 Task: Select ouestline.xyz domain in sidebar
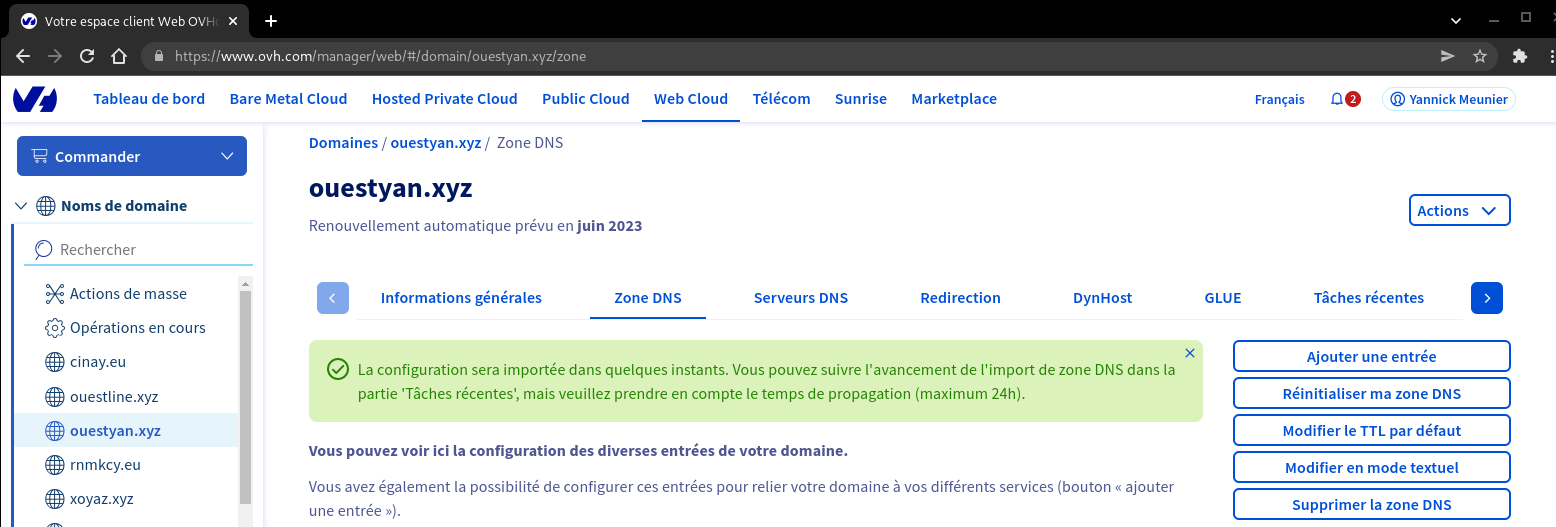[x=114, y=397]
